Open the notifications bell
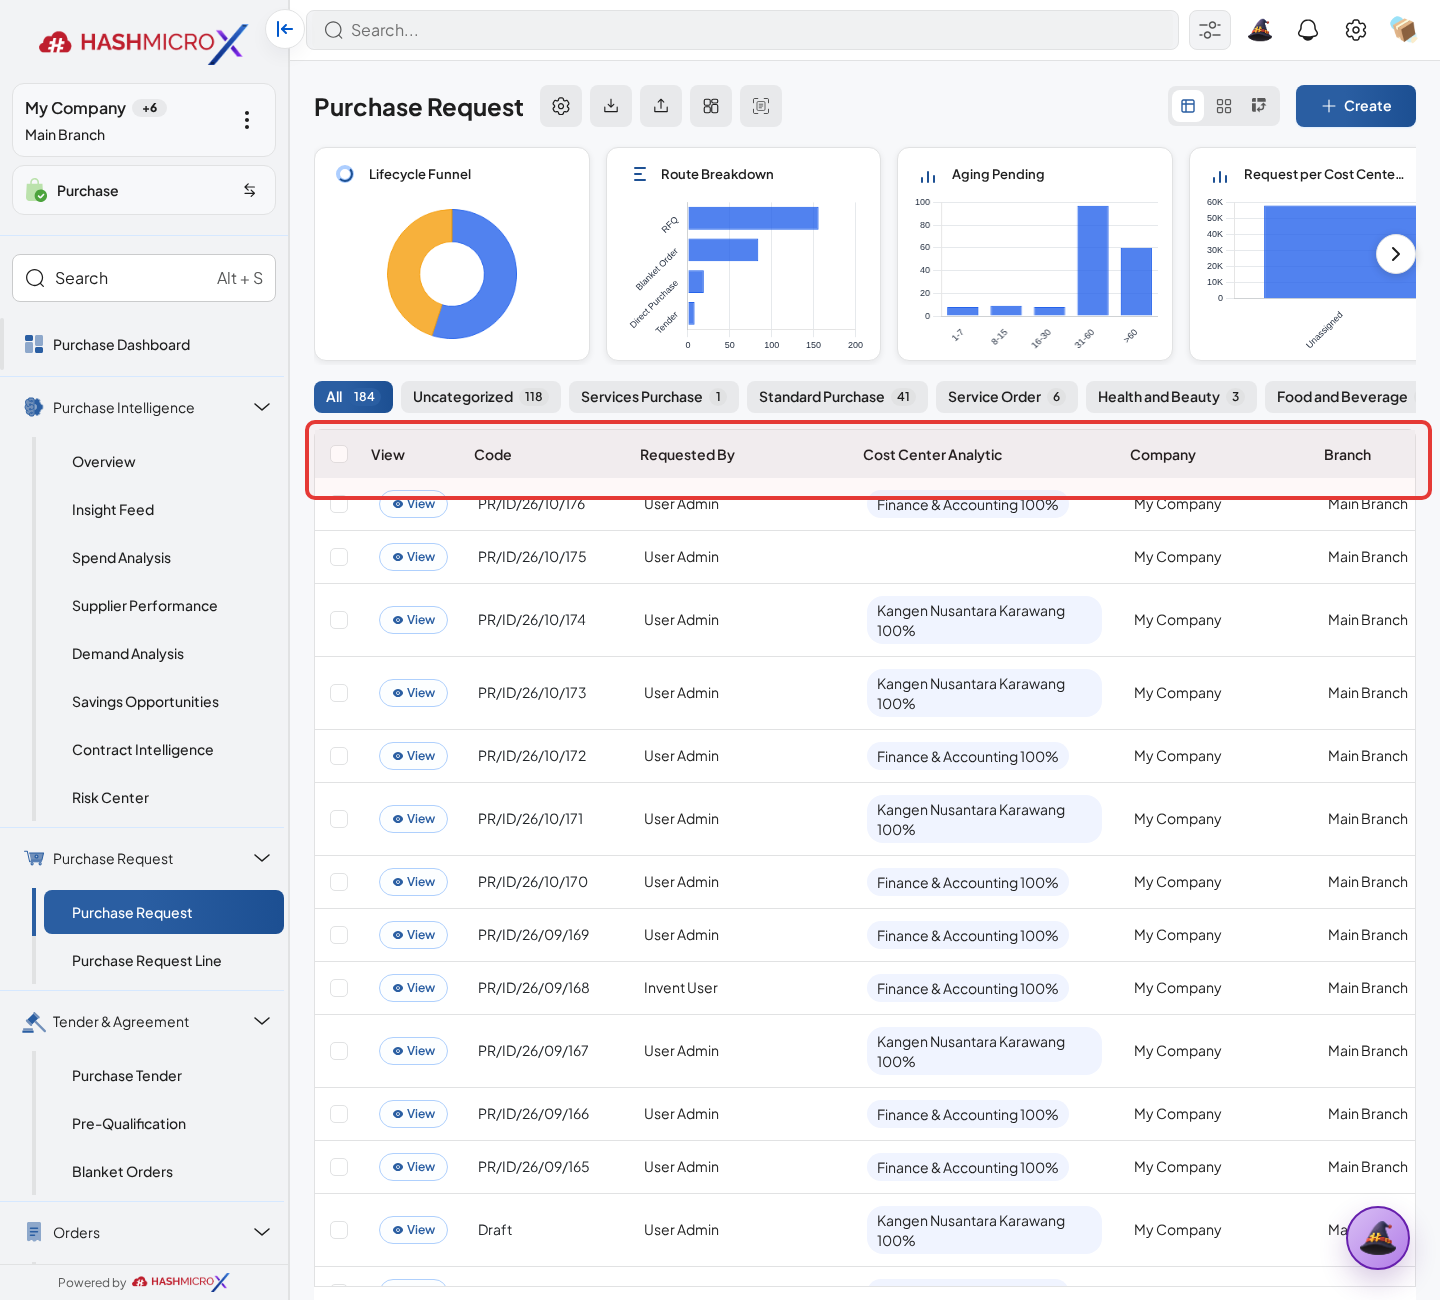 pyautogui.click(x=1308, y=30)
